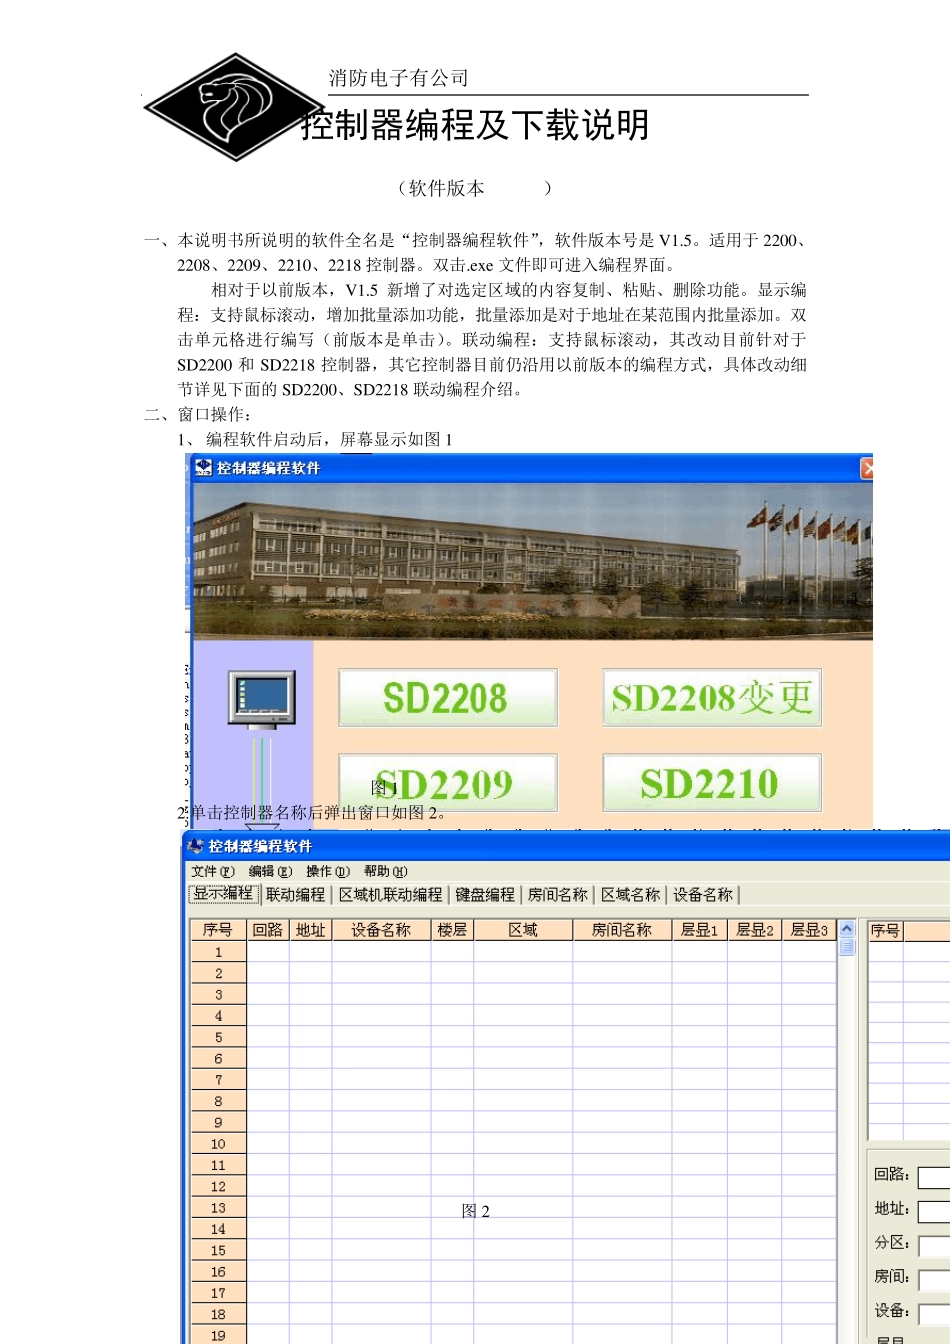The width and height of the screenshot is (950, 1344).
Task: Click the 设备 input field
Action: pos(934,1314)
